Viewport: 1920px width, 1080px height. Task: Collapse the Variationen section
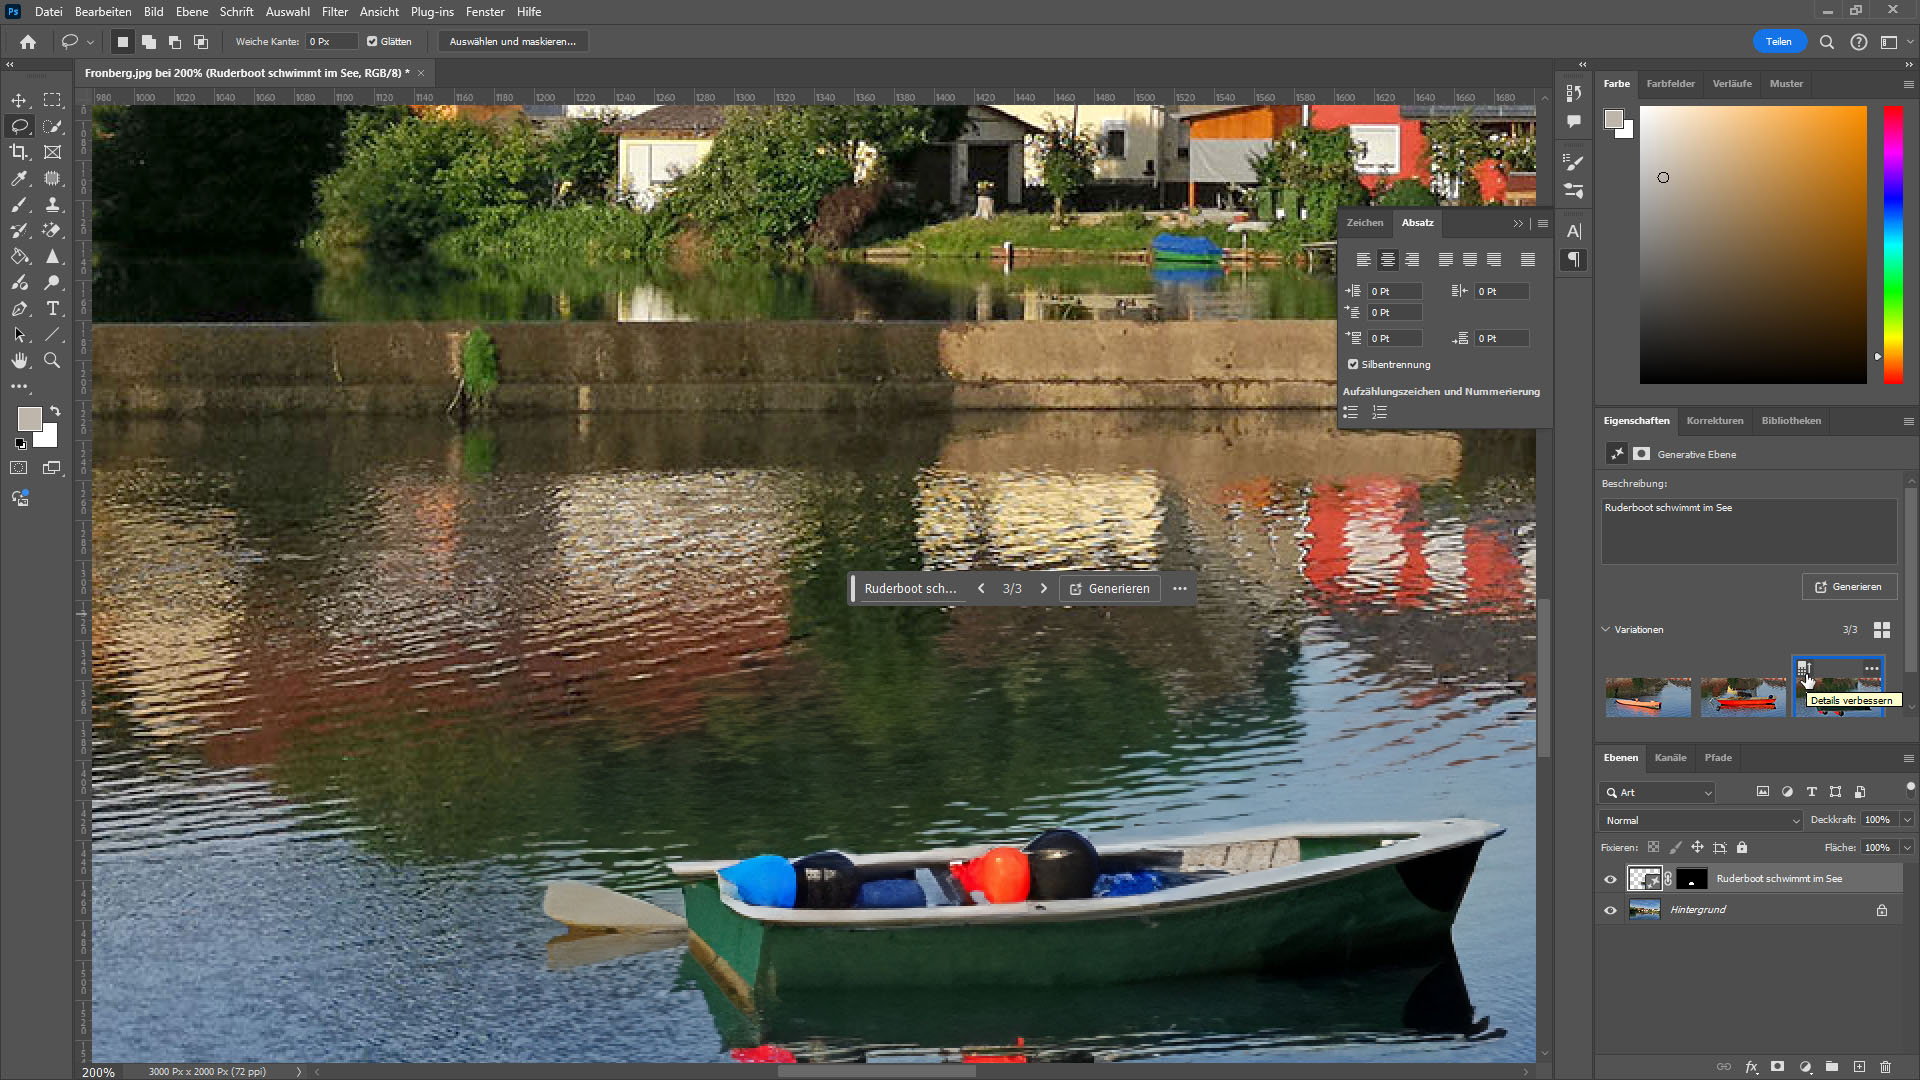click(x=1606, y=629)
